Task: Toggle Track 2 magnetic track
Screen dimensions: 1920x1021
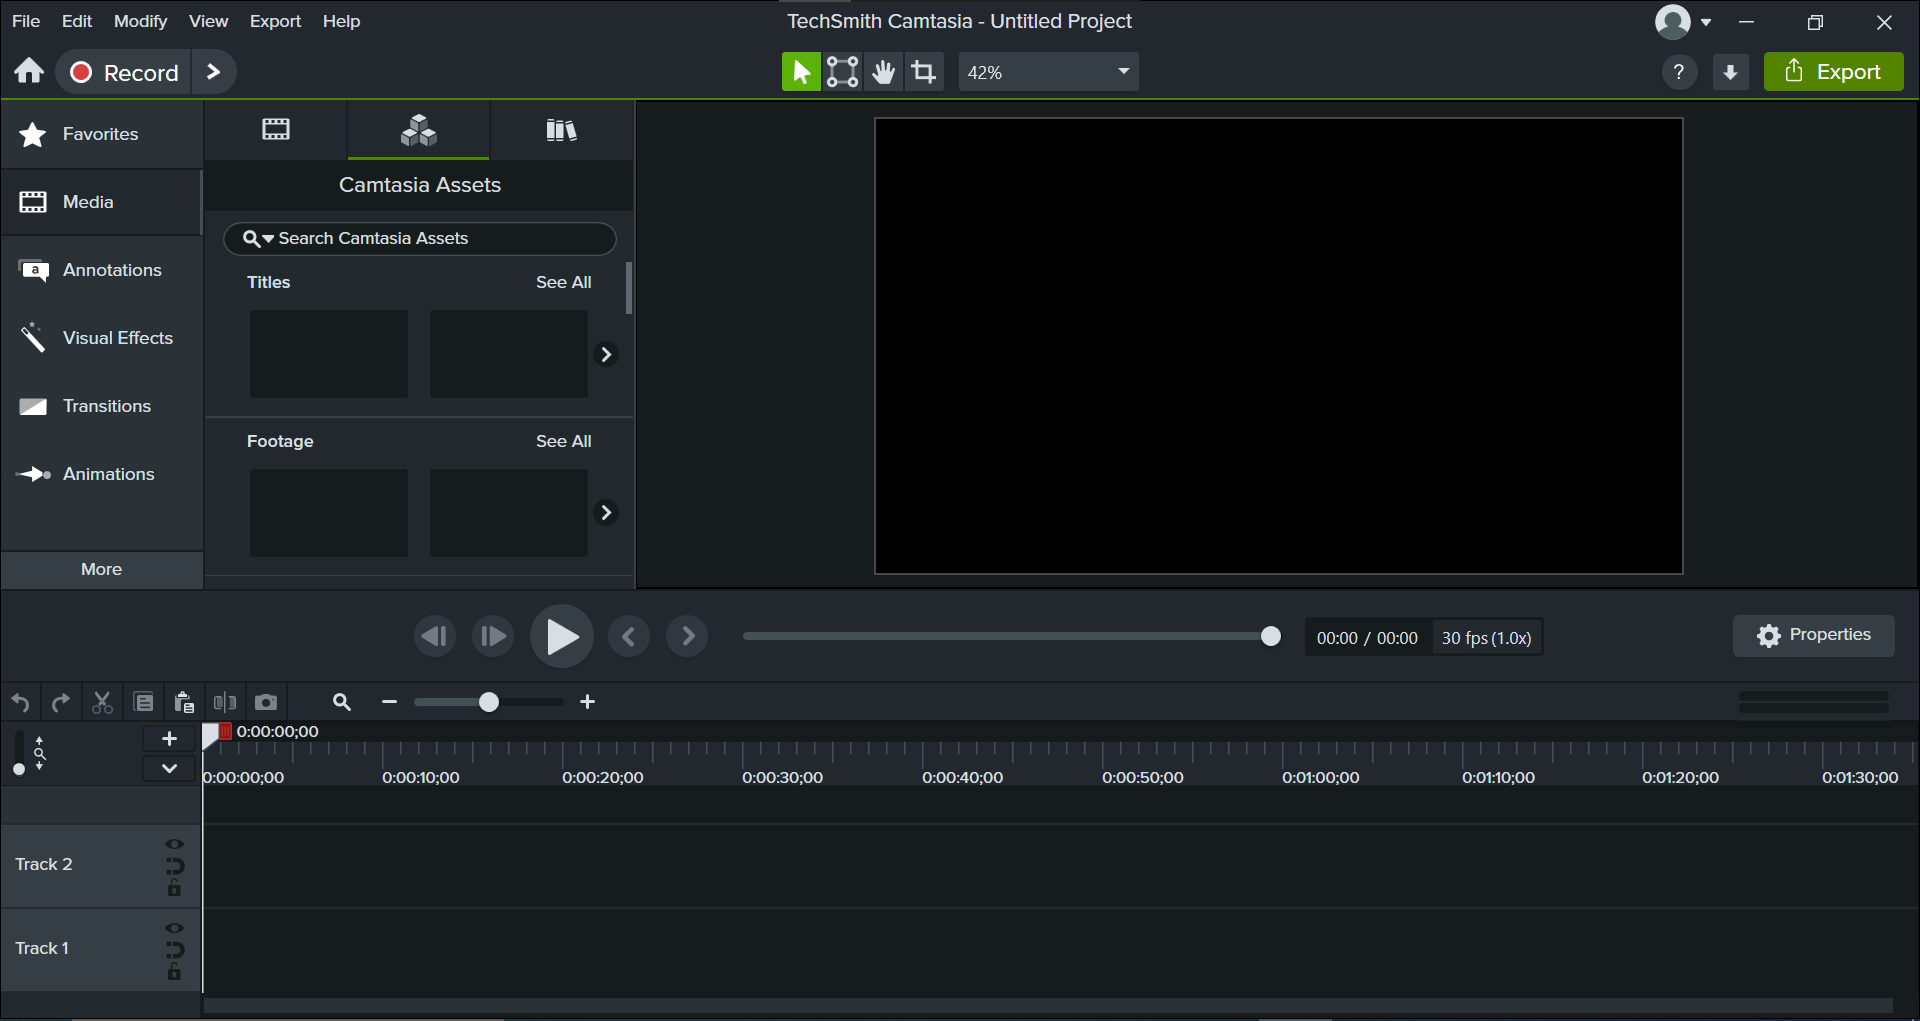Action: pyautogui.click(x=175, y=865)
